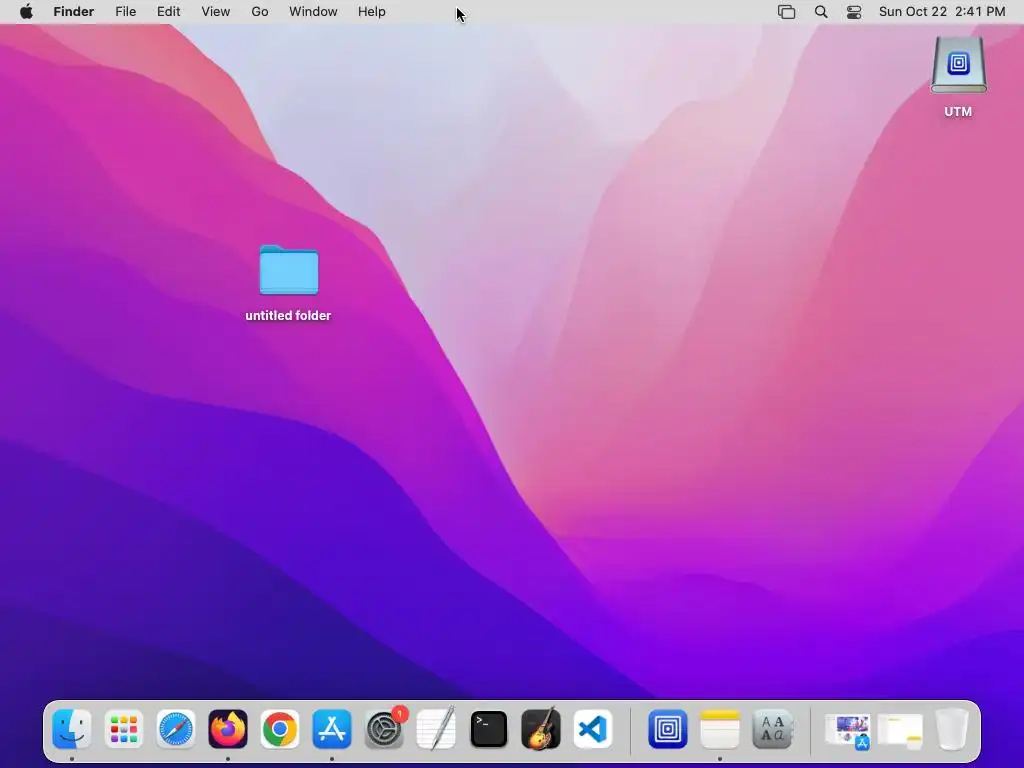
Task: Click the Stage Manager windows icon in menu bar
Action: 787,12
